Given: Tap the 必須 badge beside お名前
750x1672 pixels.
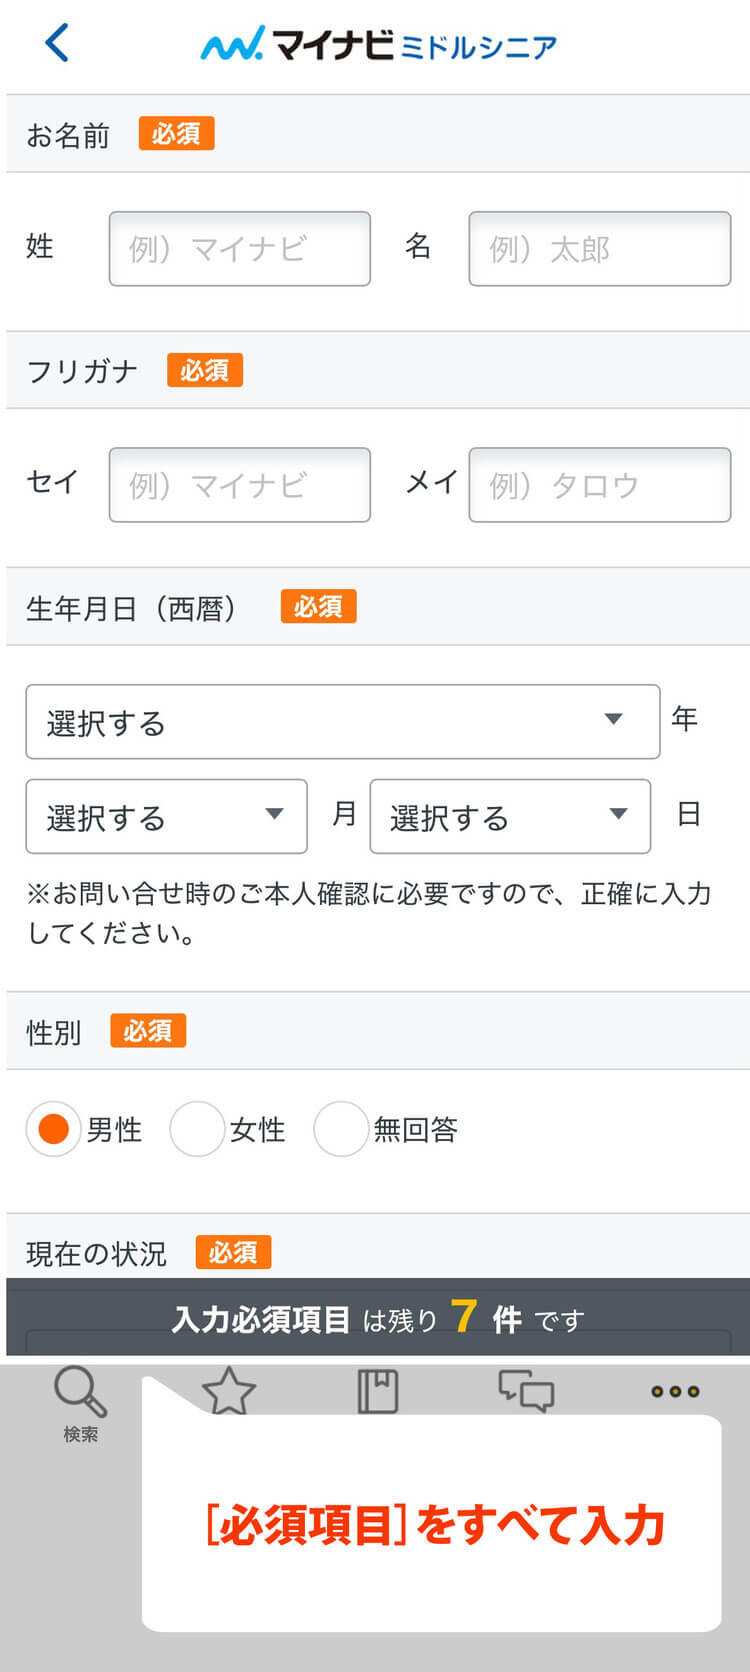Looking at the screenshot, I should click(x=176, y=133).
